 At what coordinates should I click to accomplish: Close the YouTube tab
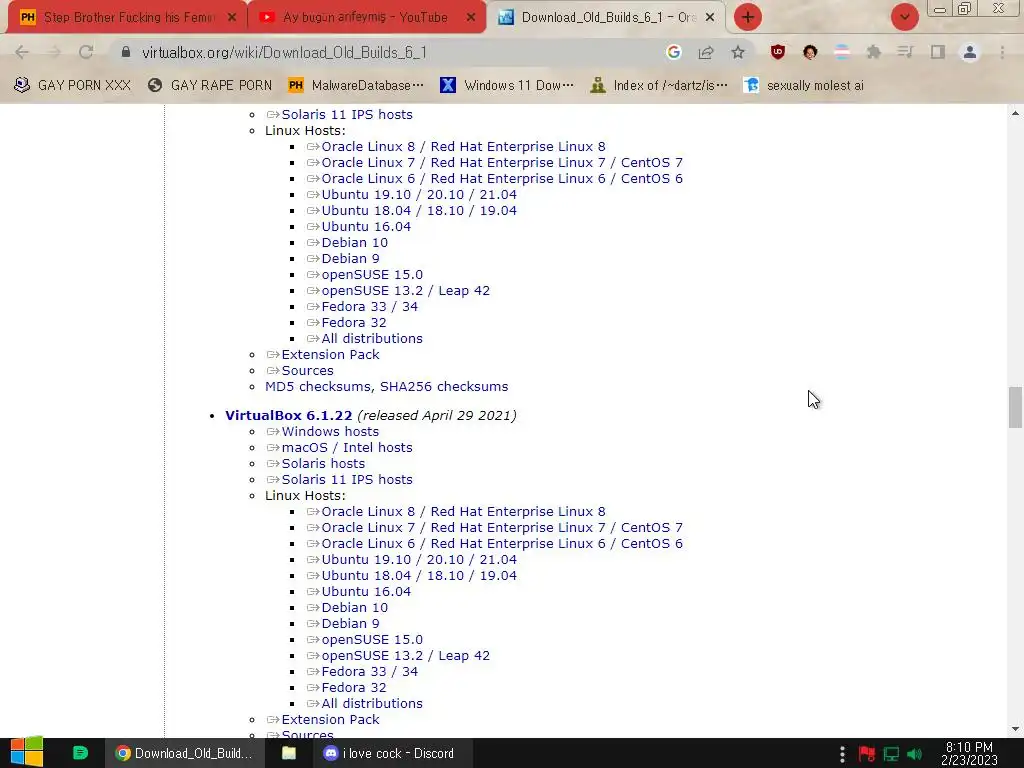click(471, 17)
